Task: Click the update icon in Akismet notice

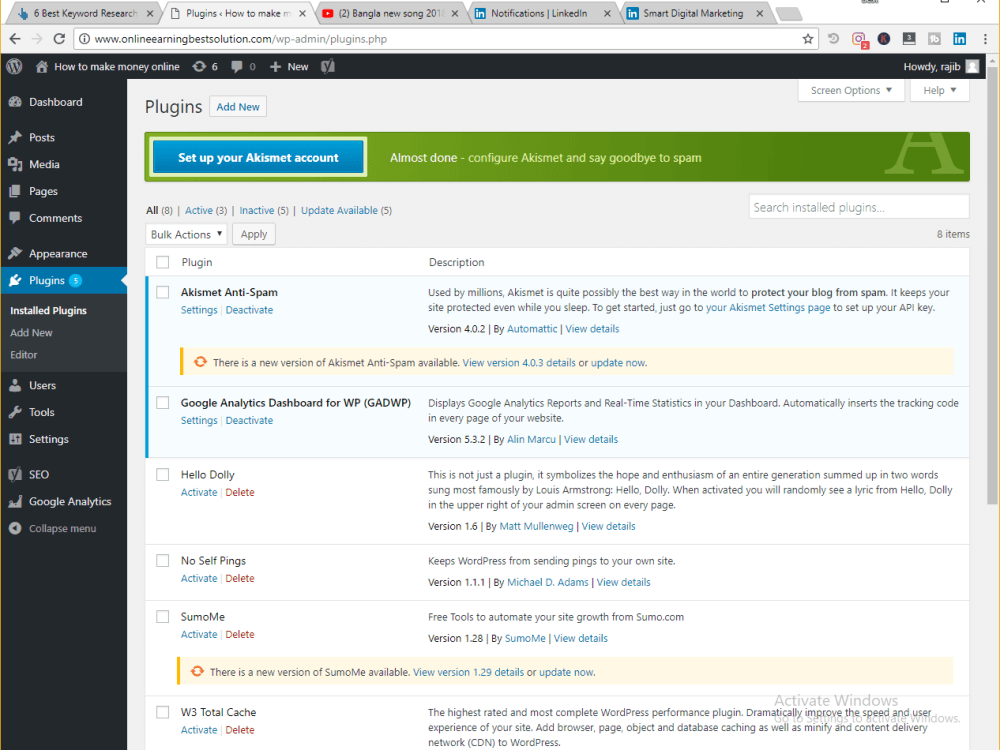Action: [200, 362]
